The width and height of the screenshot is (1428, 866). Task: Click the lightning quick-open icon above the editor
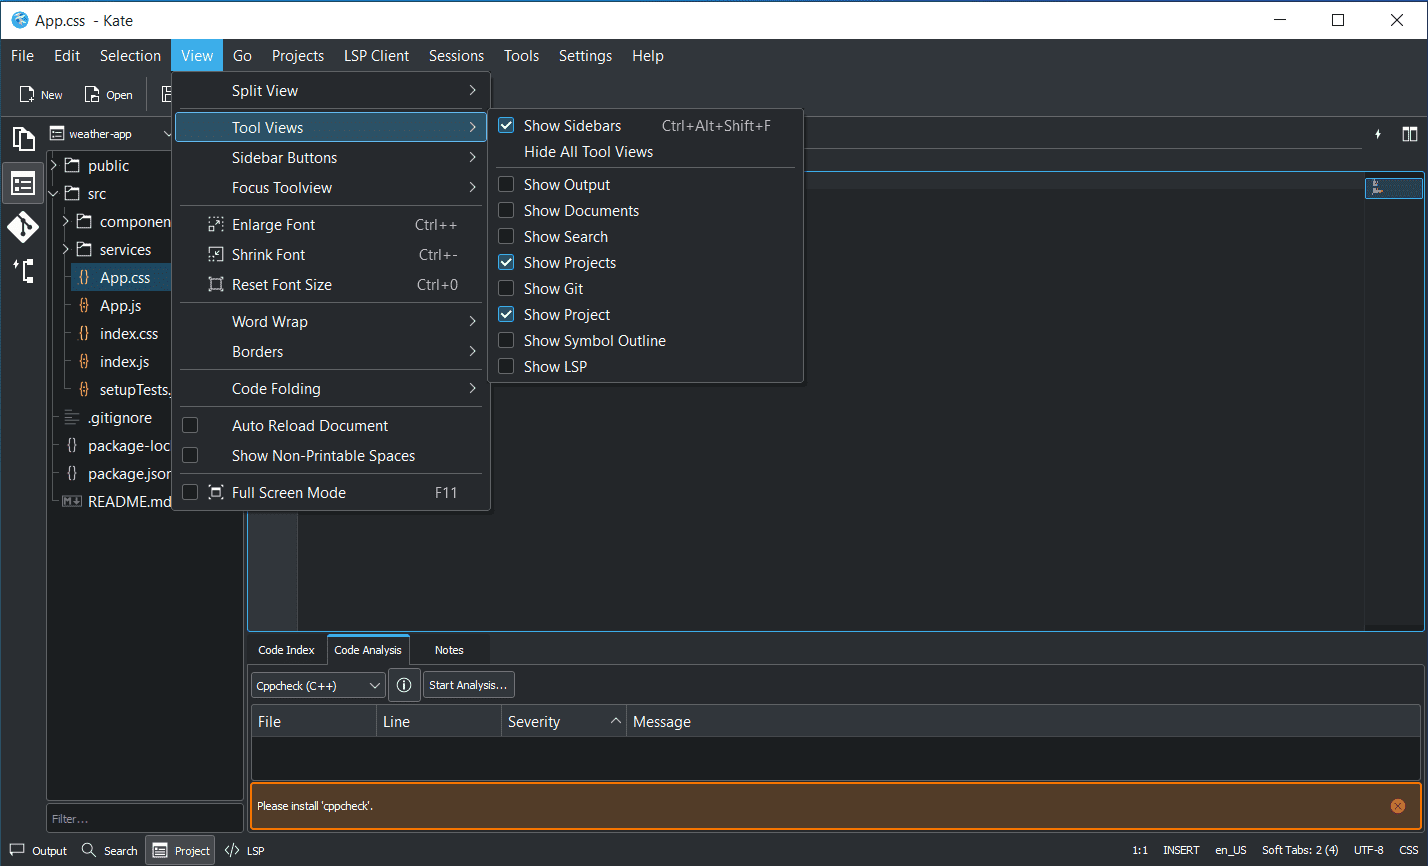point(1378,134)
